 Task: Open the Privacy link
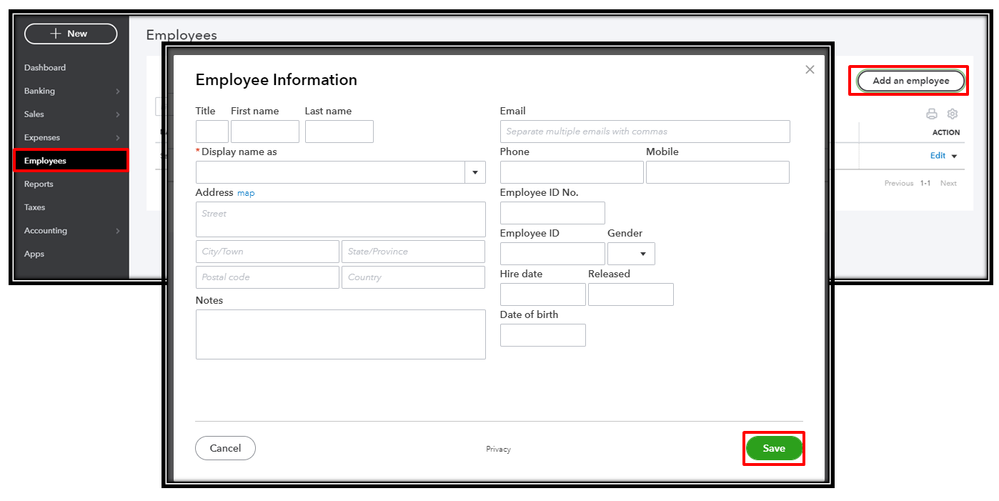click(x=498, y=449)
